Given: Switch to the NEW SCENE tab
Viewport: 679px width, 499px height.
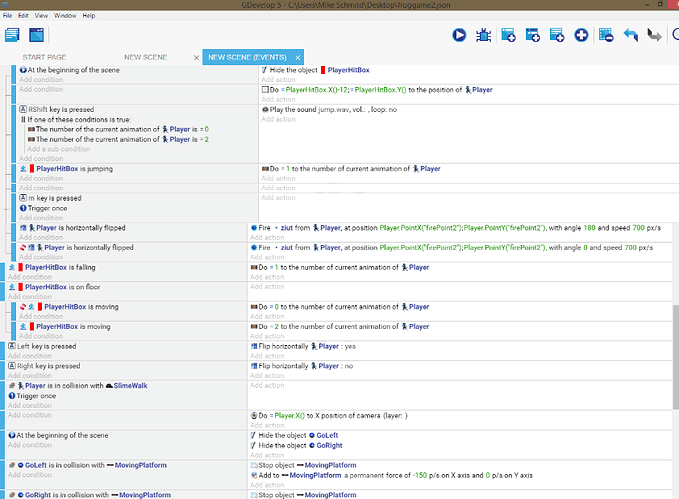Looking at the screenshot, I should 146,57.
